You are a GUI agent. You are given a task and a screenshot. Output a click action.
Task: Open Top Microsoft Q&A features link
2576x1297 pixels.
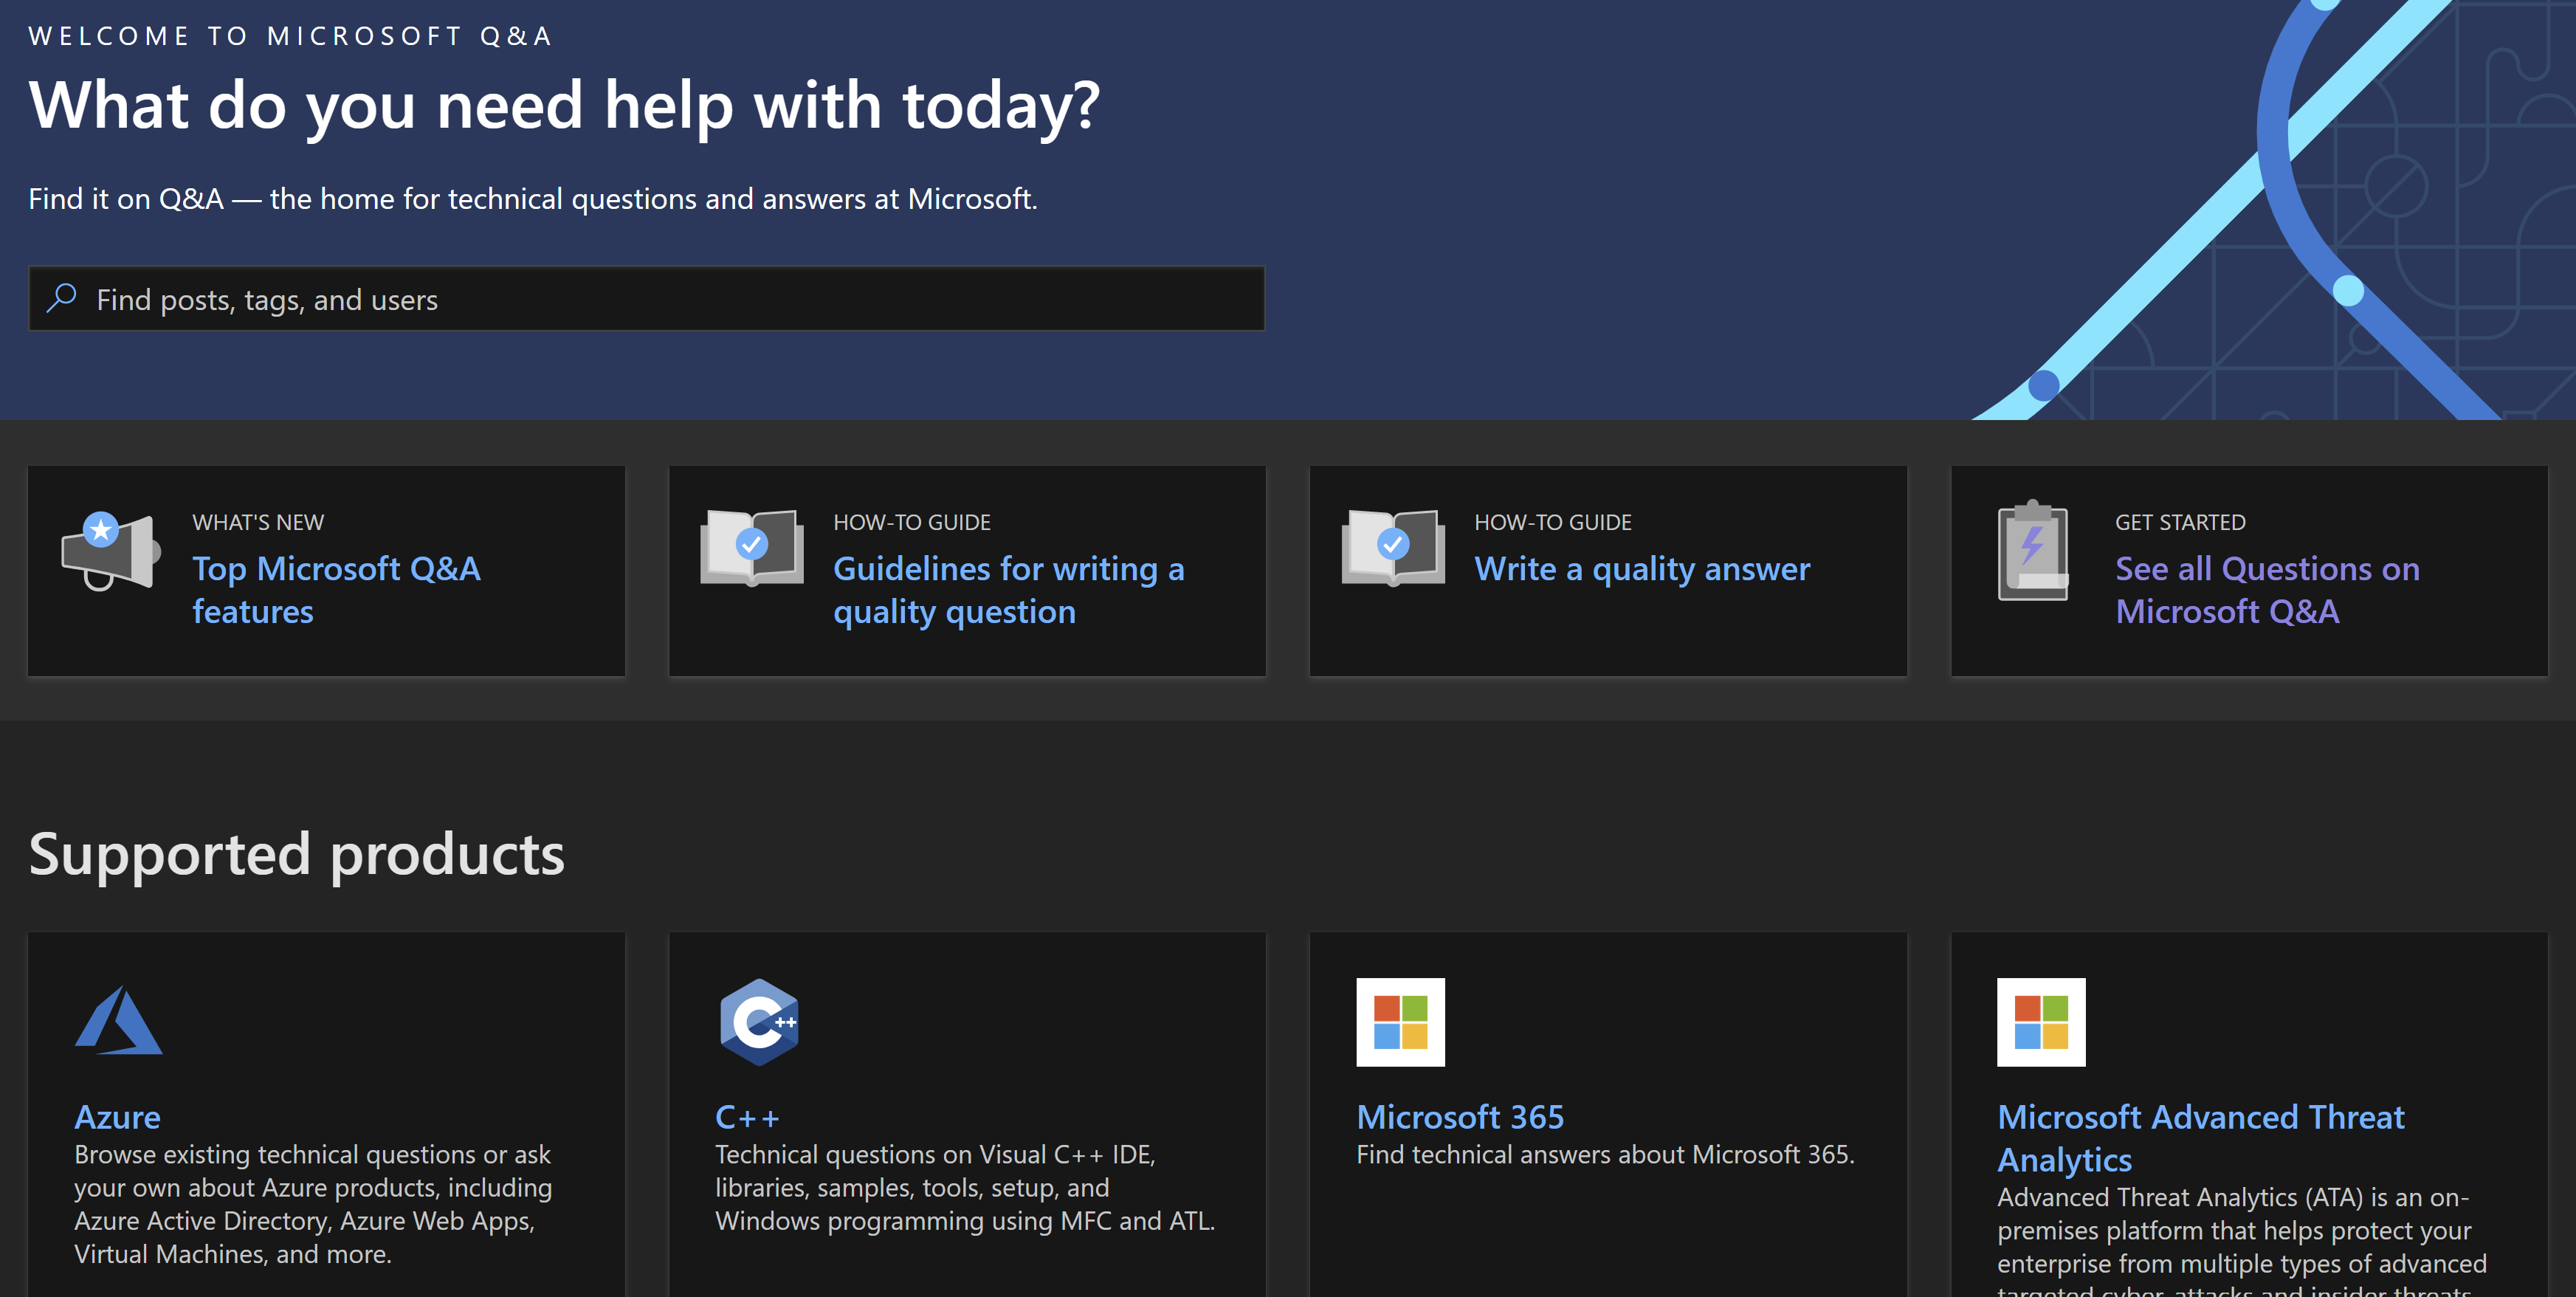click(x=336, y=590)
